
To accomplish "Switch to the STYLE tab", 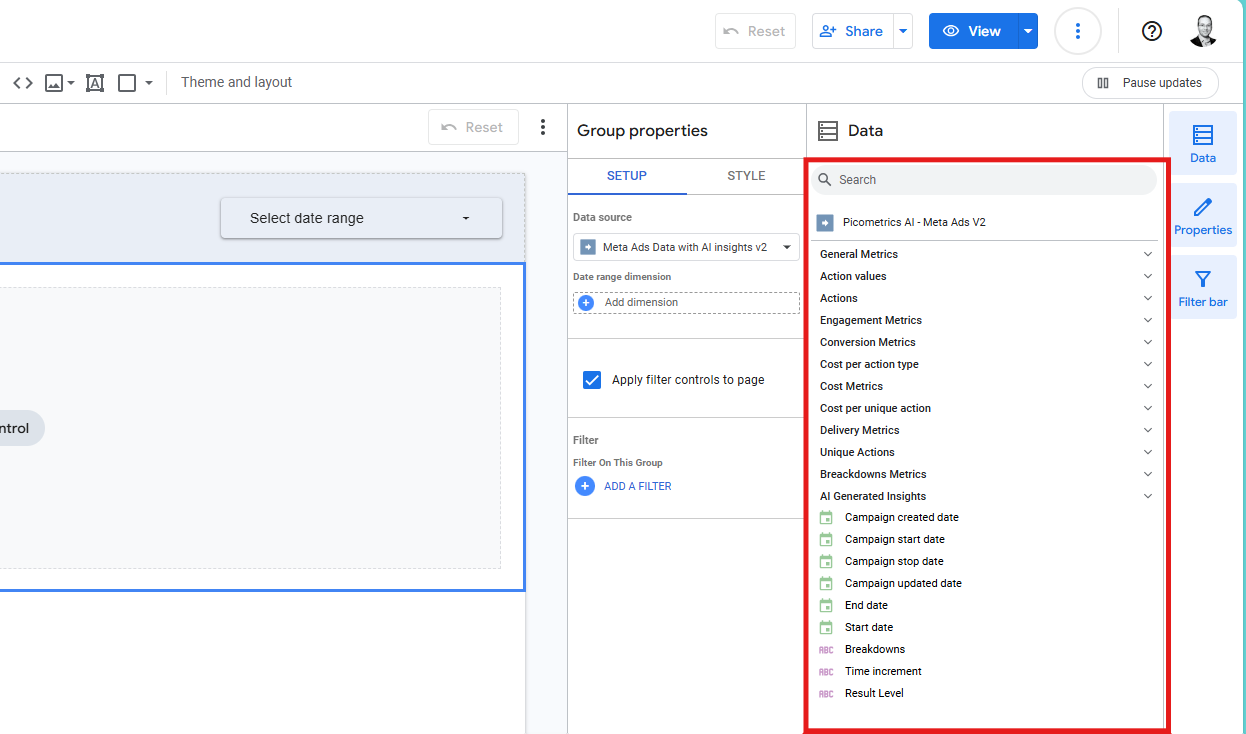I will (746, 176).
